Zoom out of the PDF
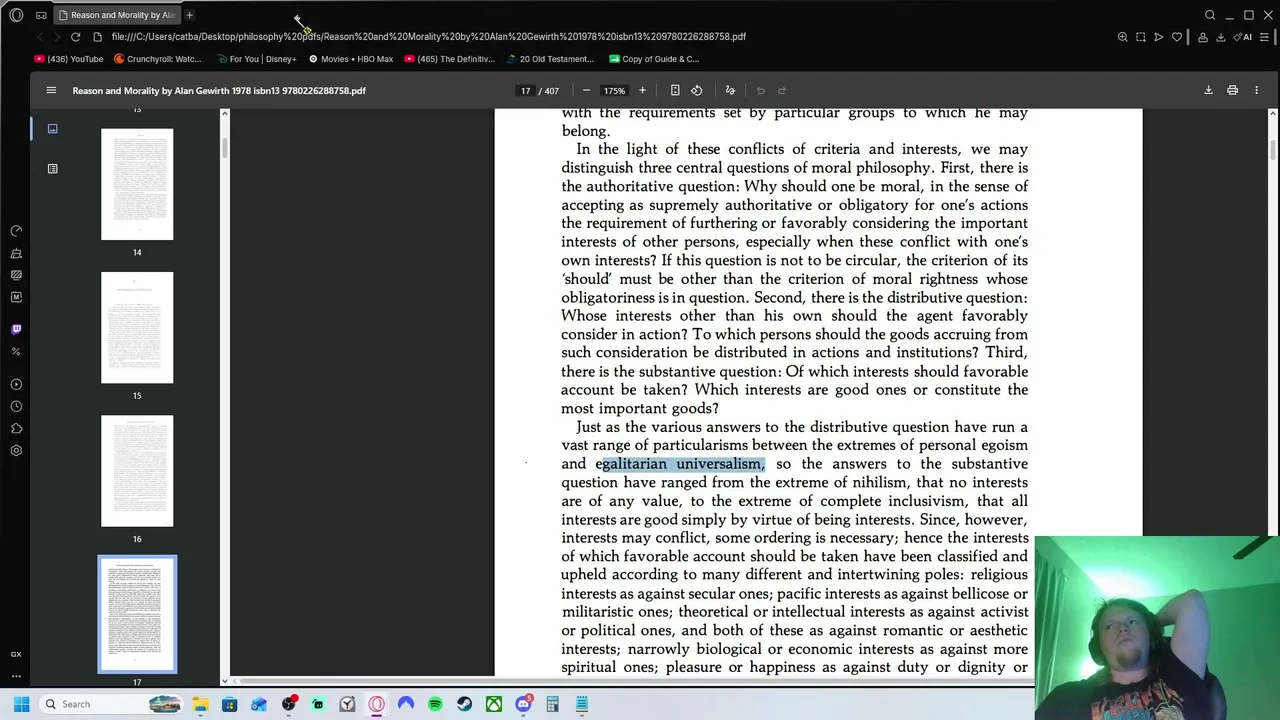The height and width of the screenshot is (720, 1280). coord(586,90)
